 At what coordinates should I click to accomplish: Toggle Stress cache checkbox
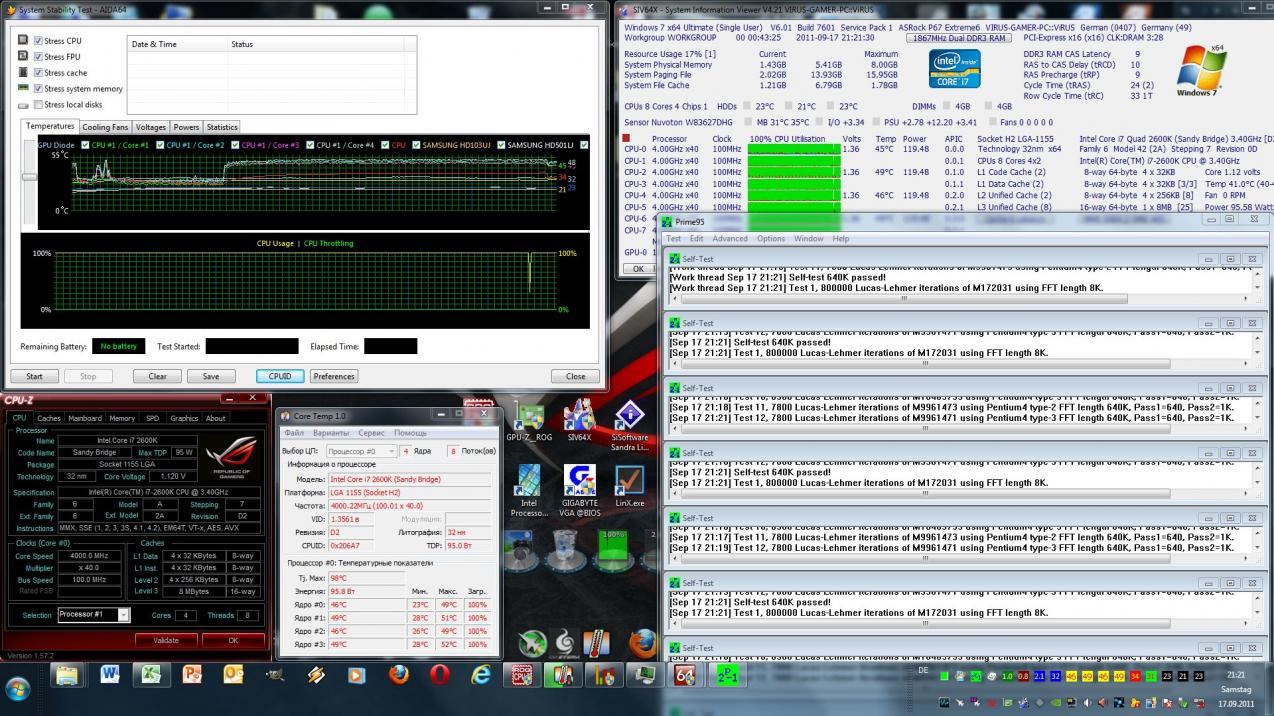(x=38, y=73)
